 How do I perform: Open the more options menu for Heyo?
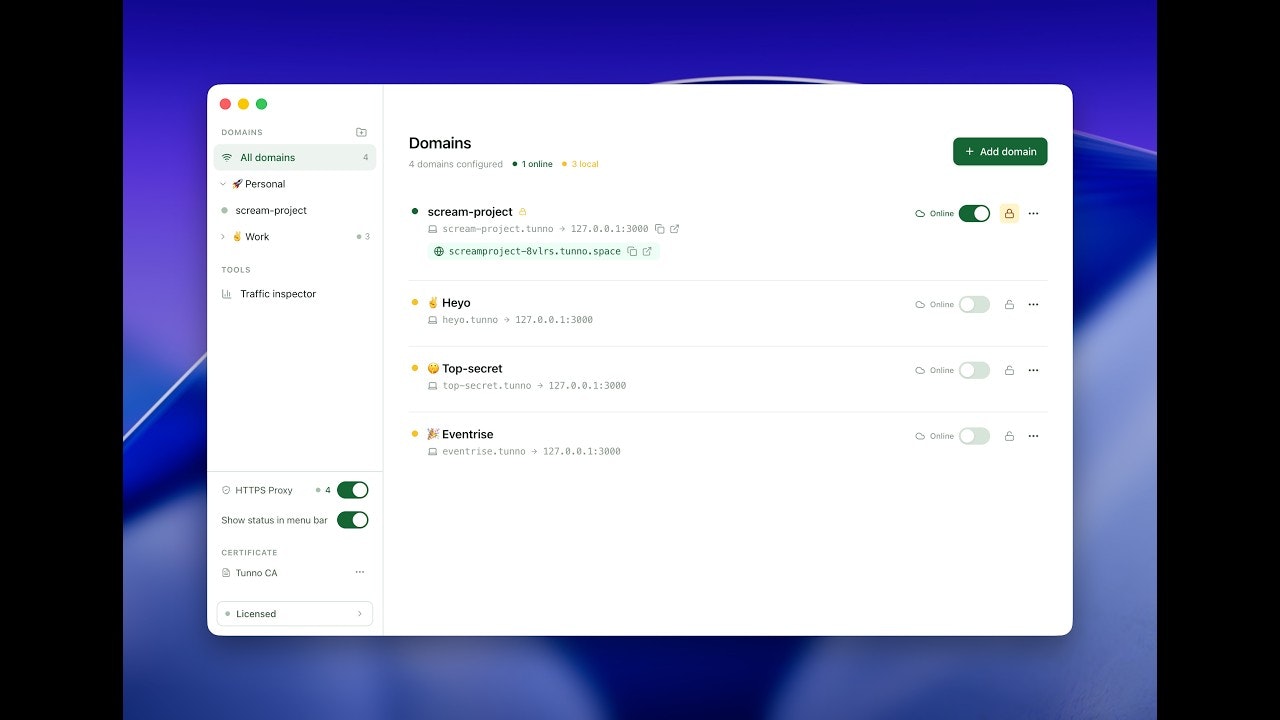tap(1033, 304)
